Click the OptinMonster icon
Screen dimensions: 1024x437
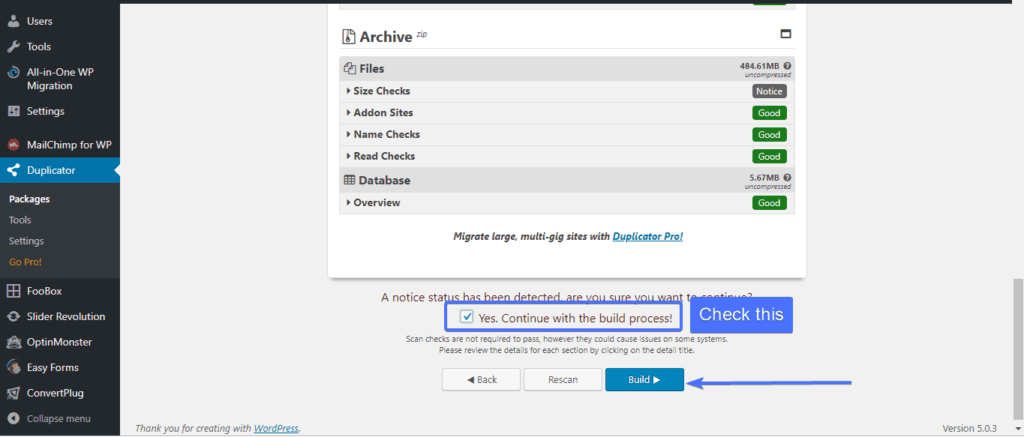tap(13, 342)
